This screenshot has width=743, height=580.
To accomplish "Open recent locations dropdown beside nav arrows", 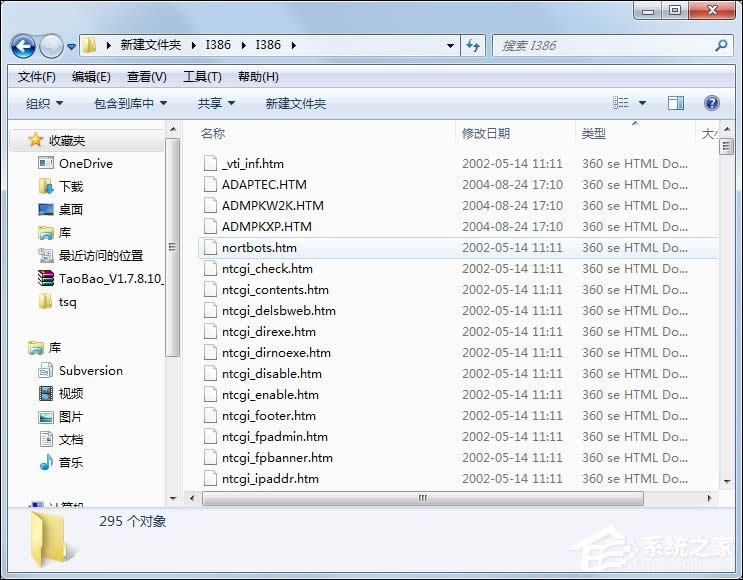I will 71,46.
